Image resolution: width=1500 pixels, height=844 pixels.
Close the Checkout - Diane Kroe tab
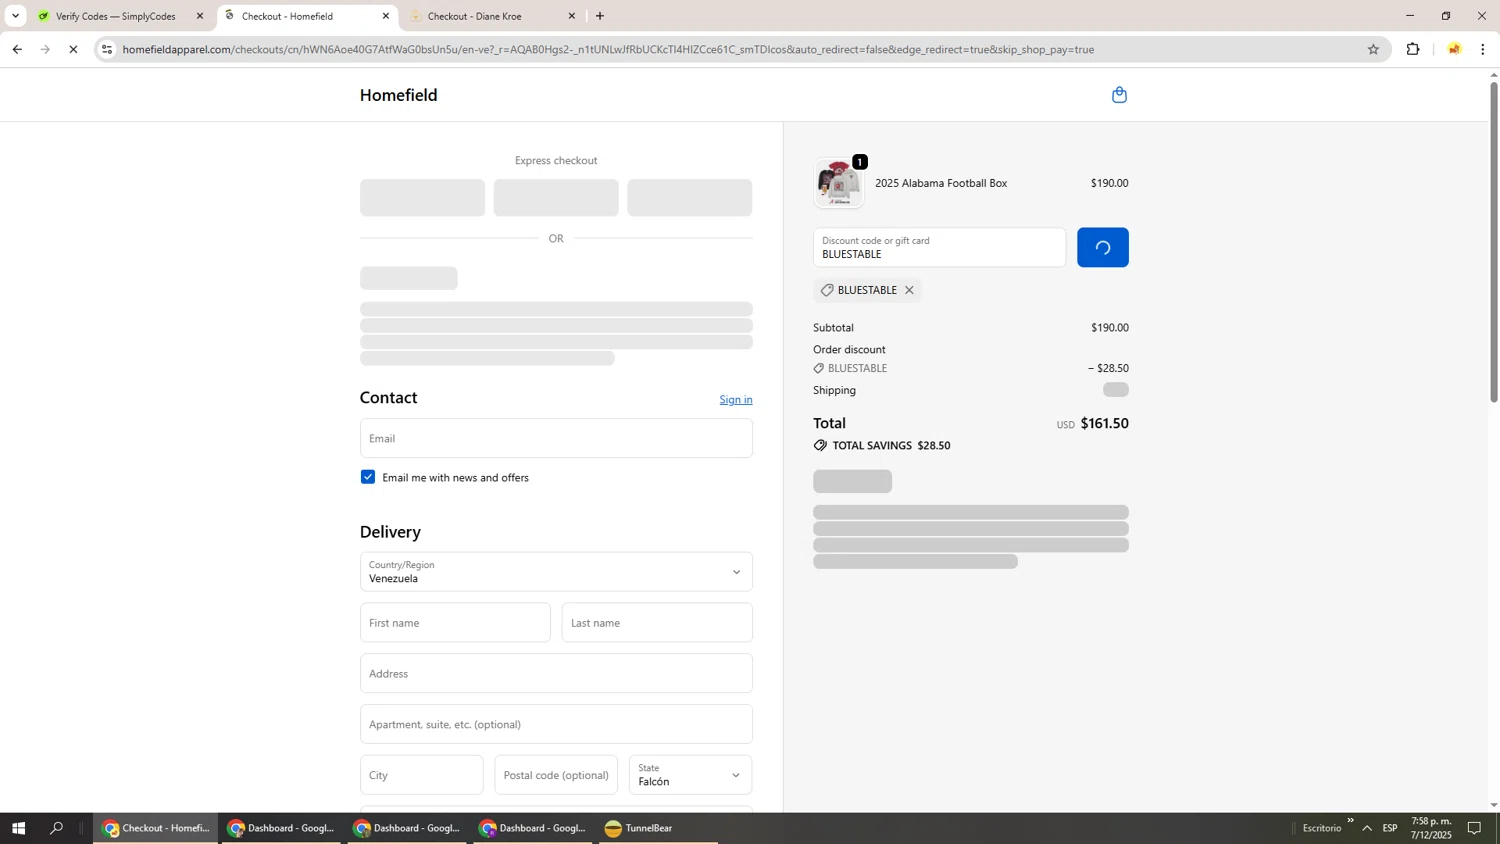point(572,16)
